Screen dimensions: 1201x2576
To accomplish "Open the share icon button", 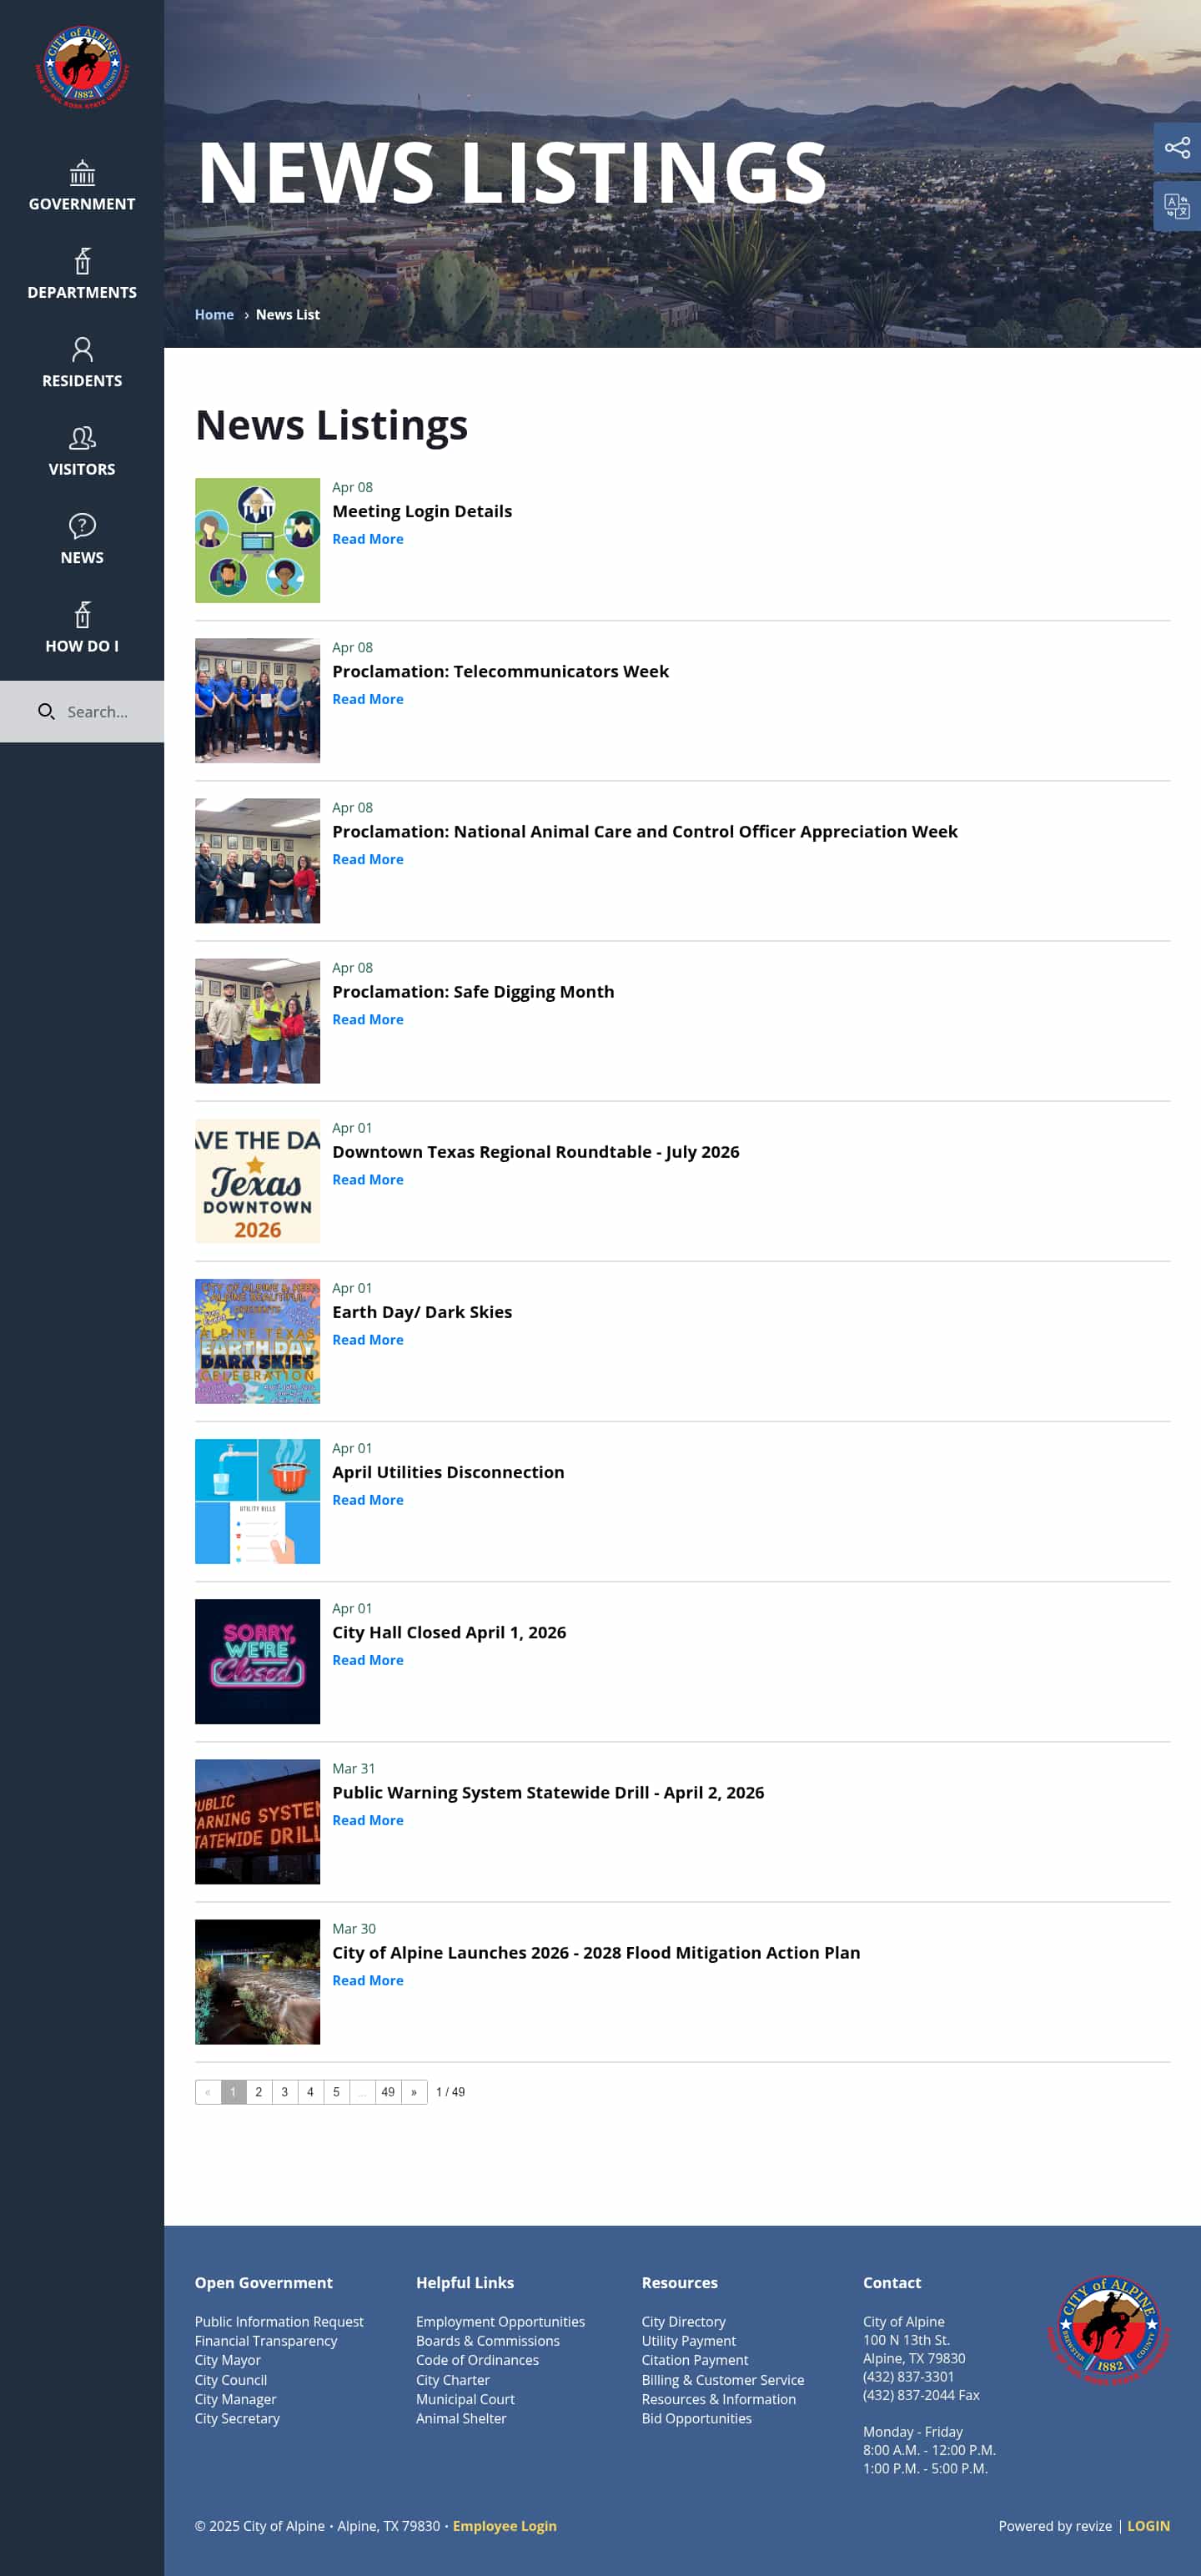I will pyautogui.click(x=1177, y=148).
